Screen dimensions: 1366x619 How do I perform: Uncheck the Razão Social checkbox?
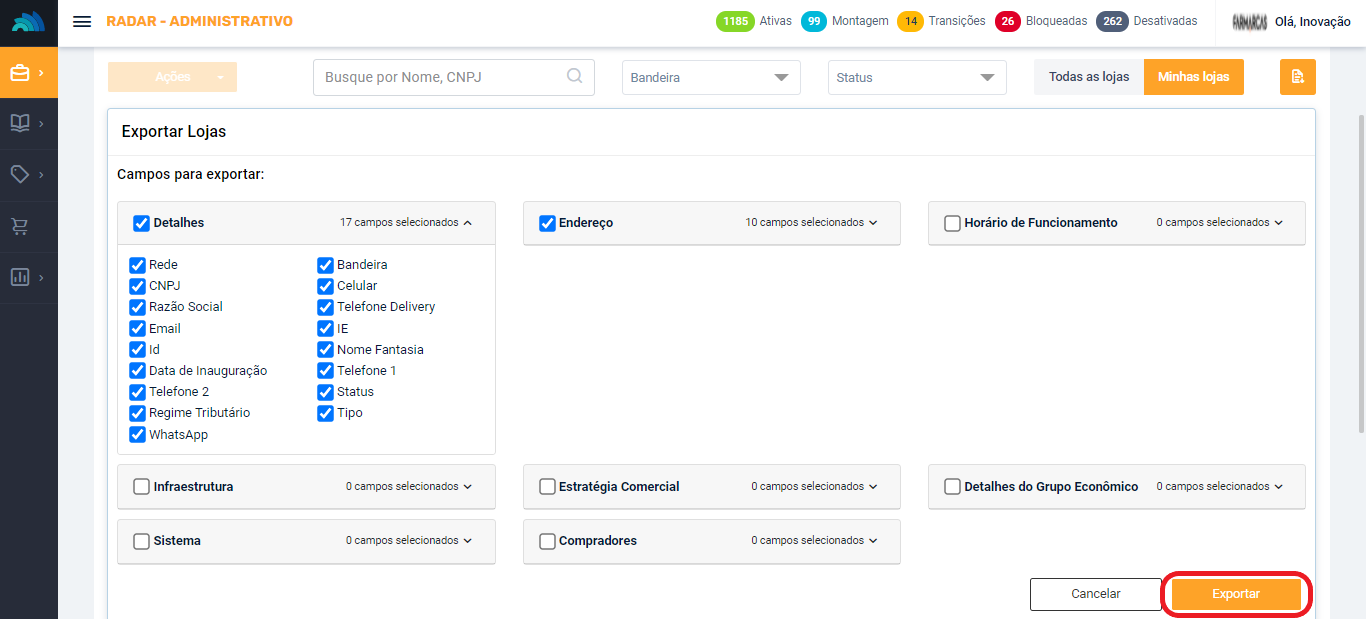point(138,307)
